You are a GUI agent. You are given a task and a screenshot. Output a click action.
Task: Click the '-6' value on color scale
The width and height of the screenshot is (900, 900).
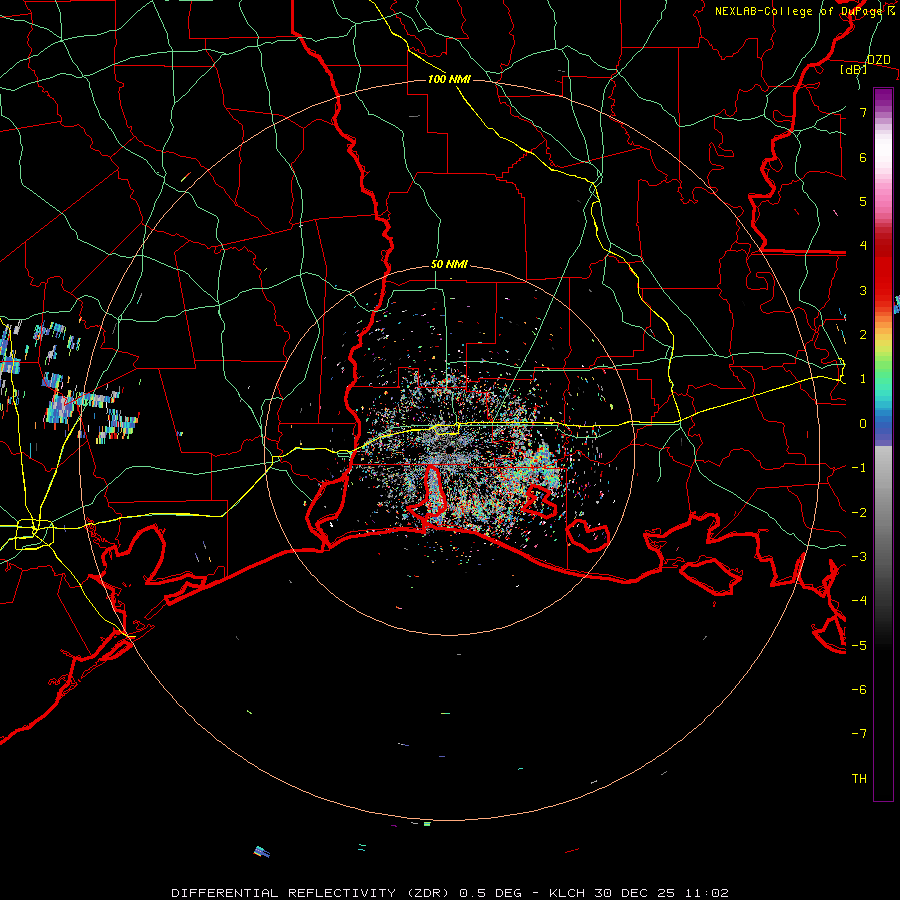pos(859,690)
